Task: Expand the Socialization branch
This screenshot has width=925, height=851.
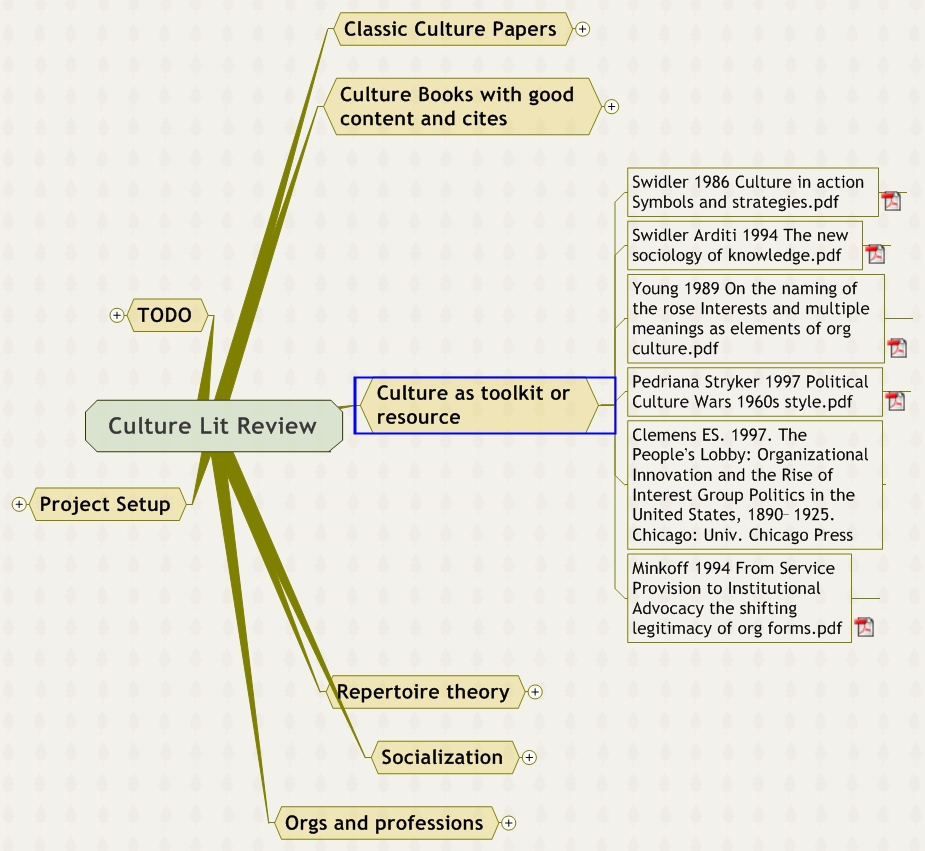Action: [x=529, y=757]
